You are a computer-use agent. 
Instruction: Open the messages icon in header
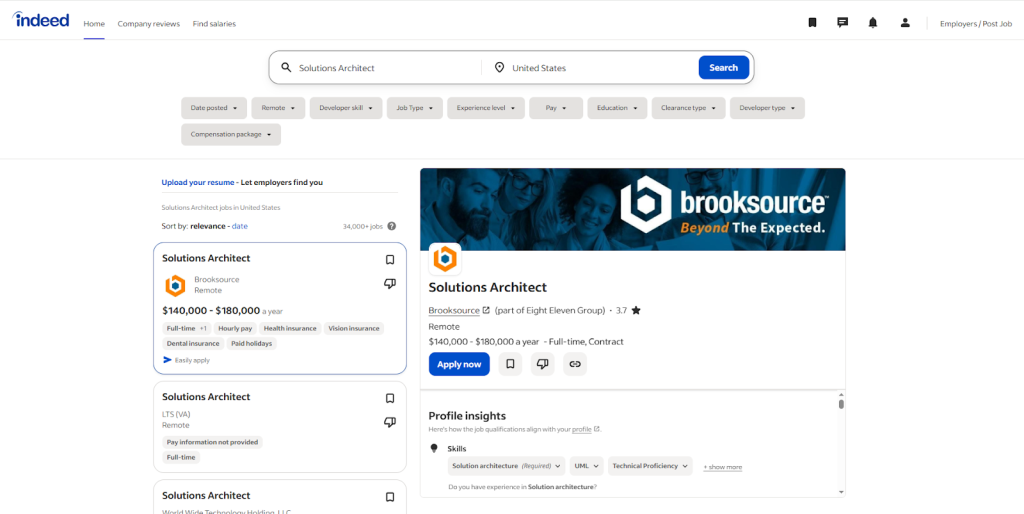(842, 23)
